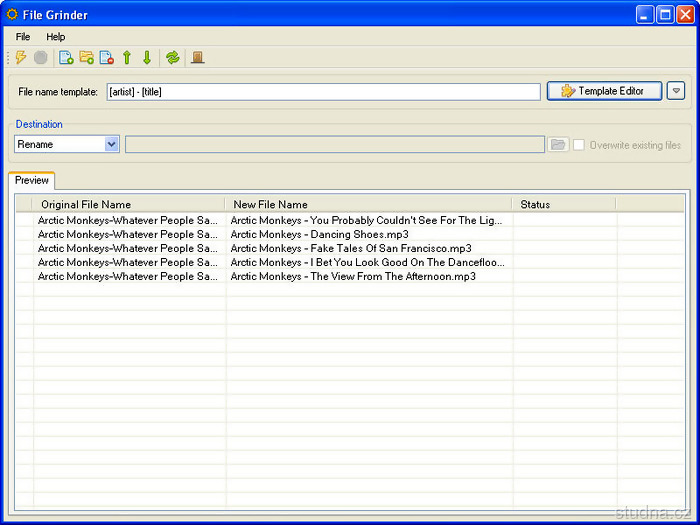Open the Help menu
Image resolution: width=700 pixels, height=525 pixels.
(56, 37)
